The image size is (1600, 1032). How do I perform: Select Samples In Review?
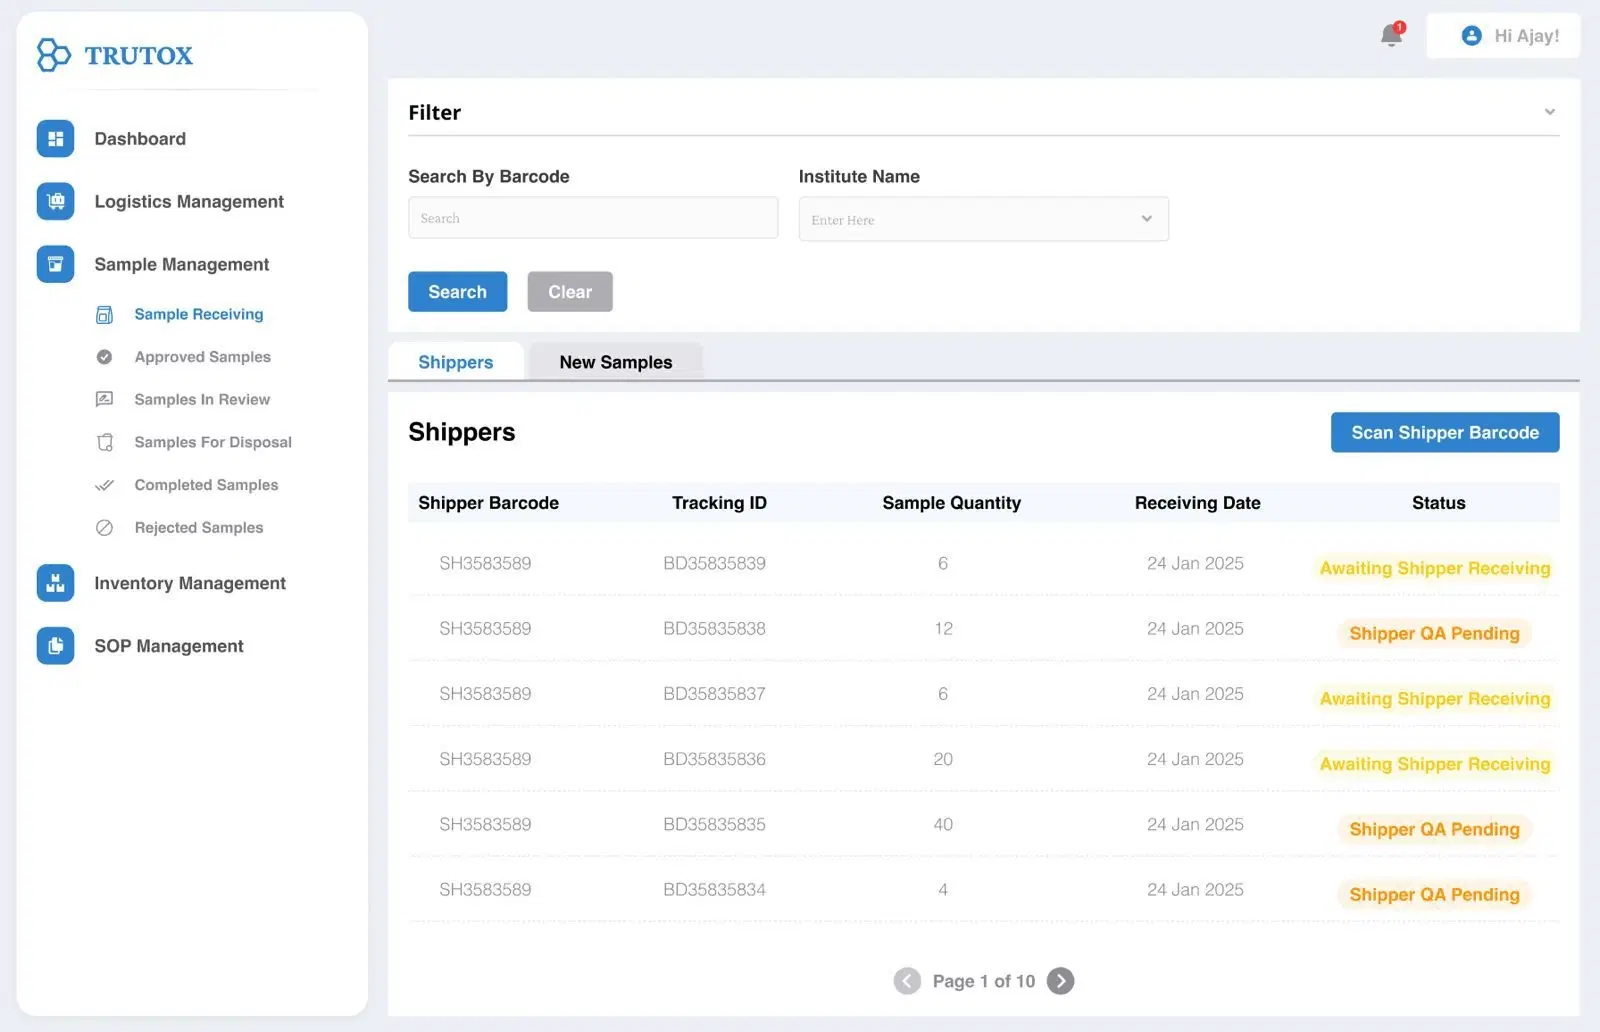tap(202, 399)
